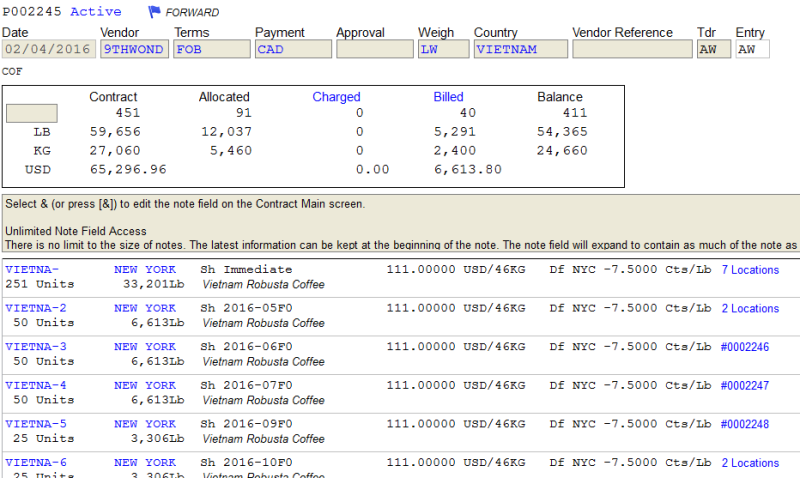The image size is (800, 478).
Task: Open 2 Locations link for VIETNA-6
Action: click(x=750, y=463)
